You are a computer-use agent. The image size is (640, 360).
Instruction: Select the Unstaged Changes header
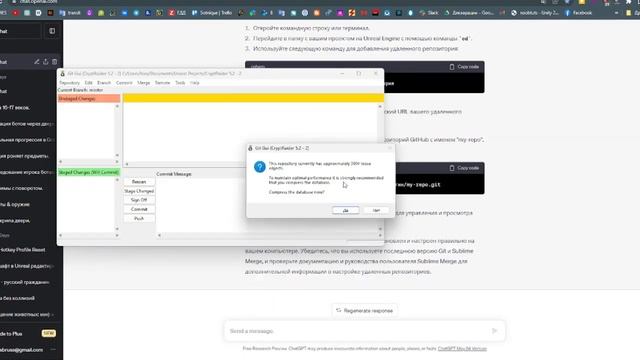(x=89, y=98)
